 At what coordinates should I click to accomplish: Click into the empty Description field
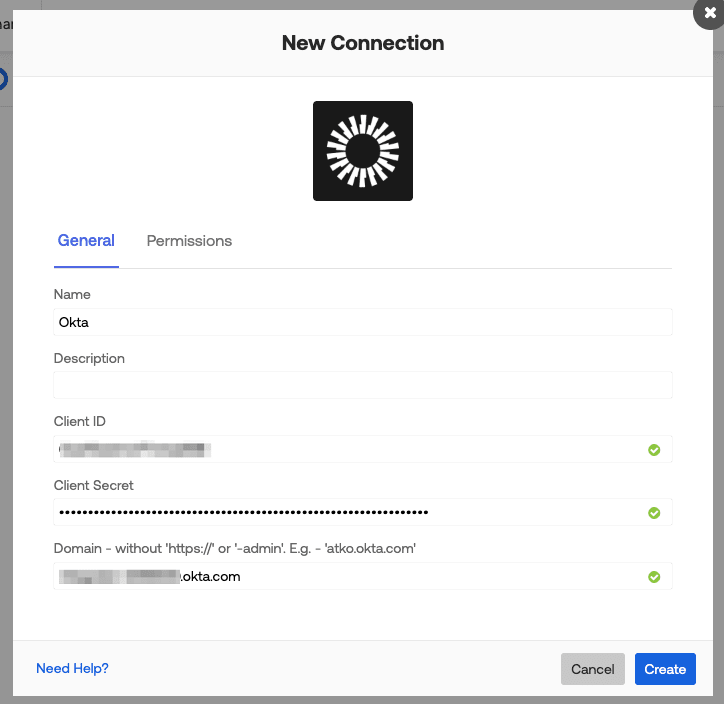pyautogui.click(x=362, y=385)
